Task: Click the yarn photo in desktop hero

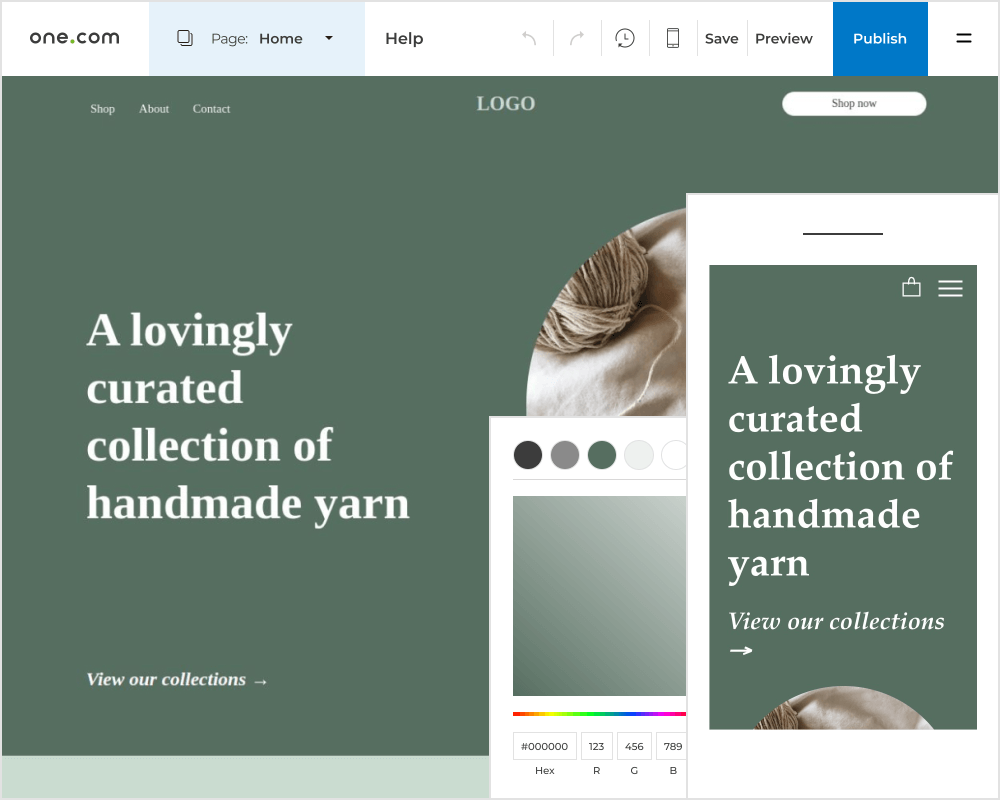Action: pos(606,313)
